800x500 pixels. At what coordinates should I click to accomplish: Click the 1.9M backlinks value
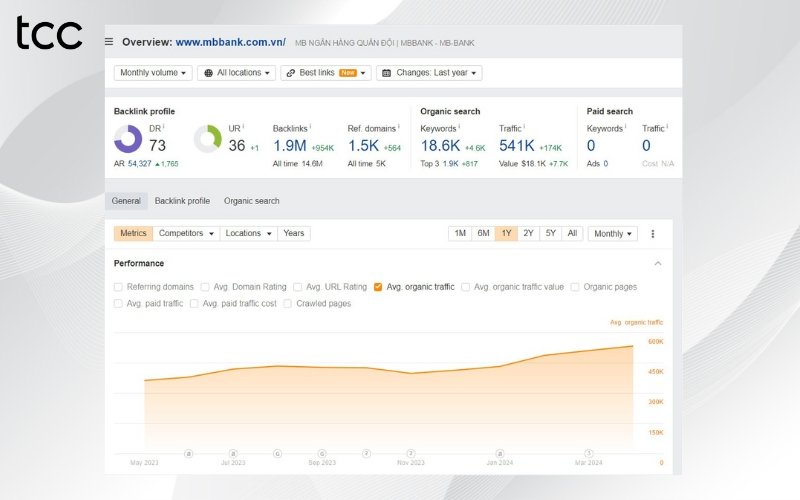[290, 146]
